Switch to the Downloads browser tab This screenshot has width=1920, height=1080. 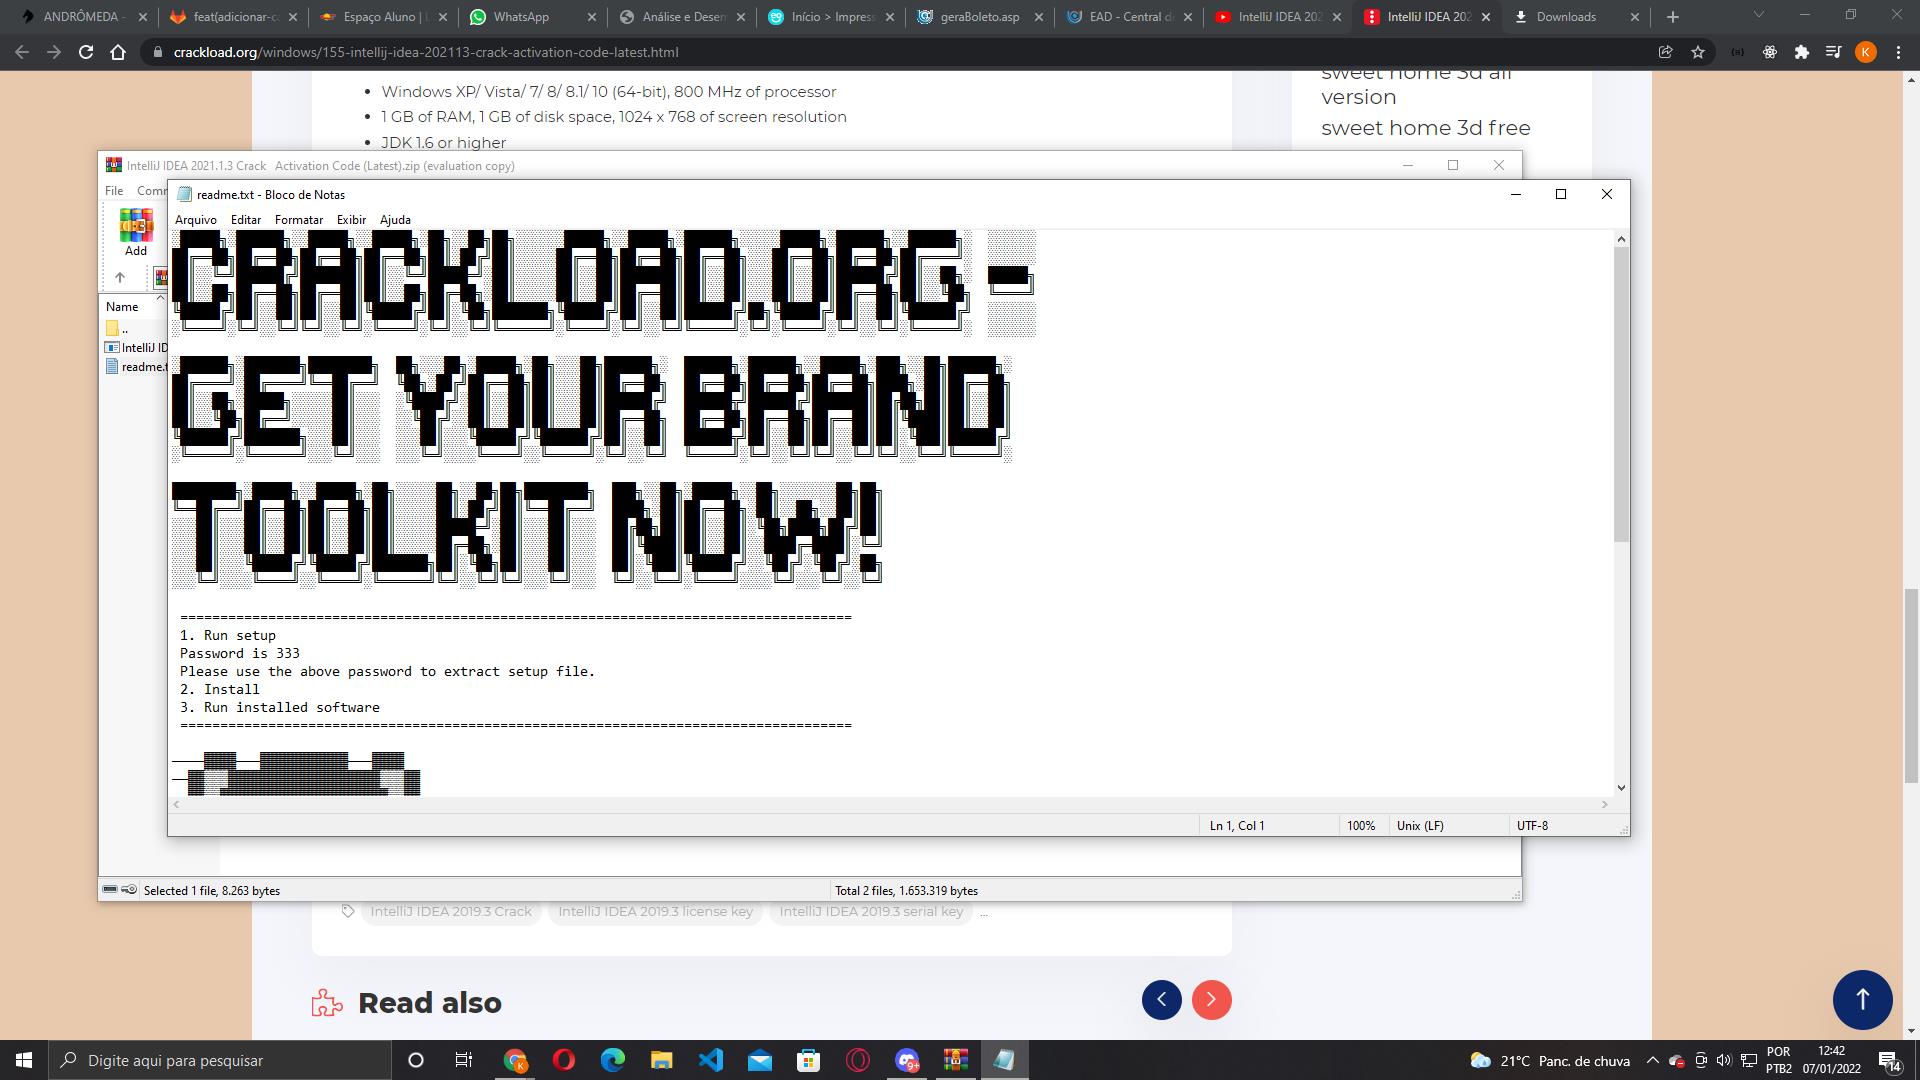(x=1565, y=17)
